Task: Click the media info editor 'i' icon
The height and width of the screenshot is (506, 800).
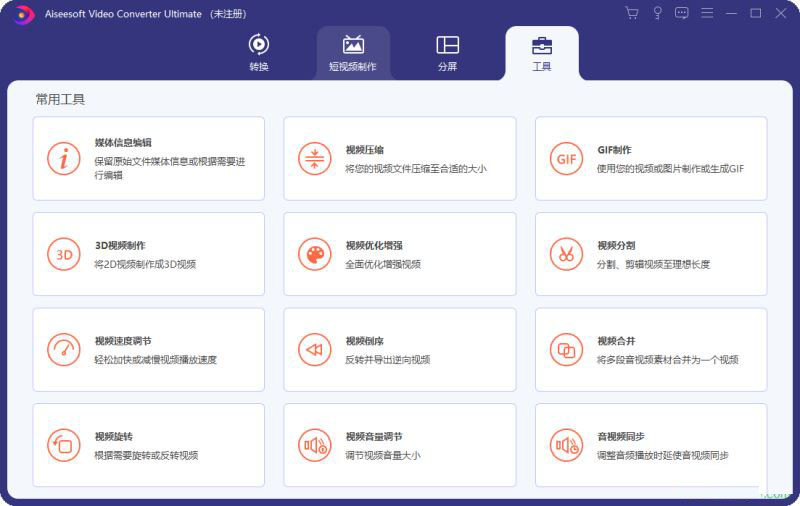Action: [64, 159]
